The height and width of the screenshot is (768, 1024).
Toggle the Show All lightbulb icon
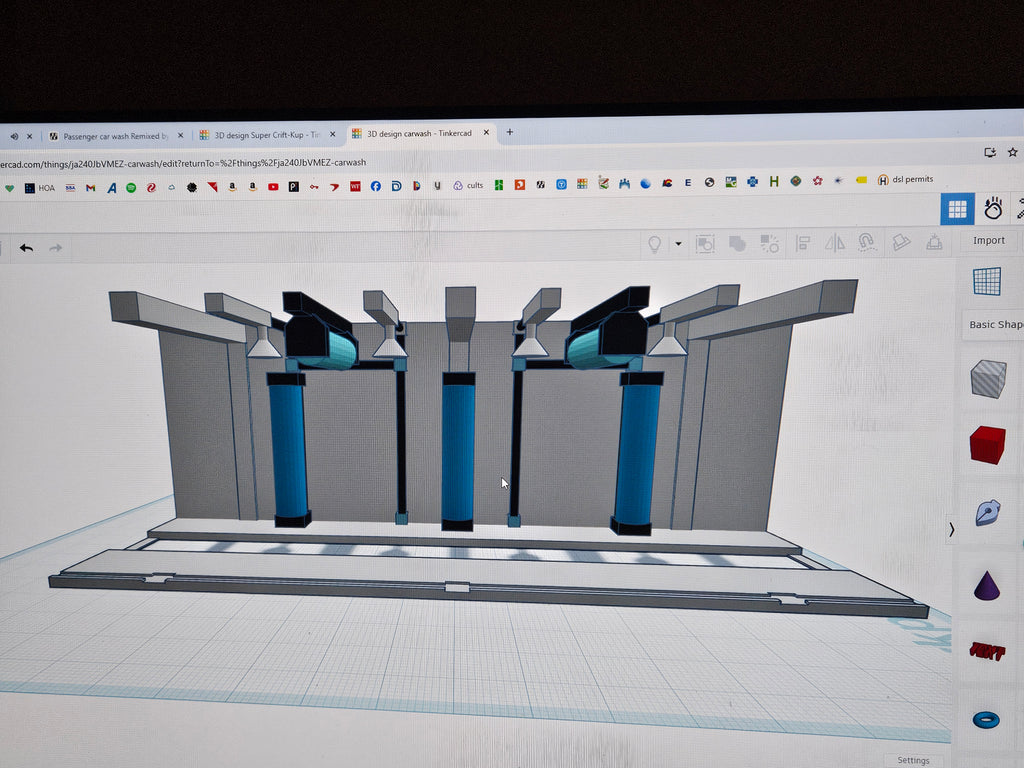(x=654, y=244)
